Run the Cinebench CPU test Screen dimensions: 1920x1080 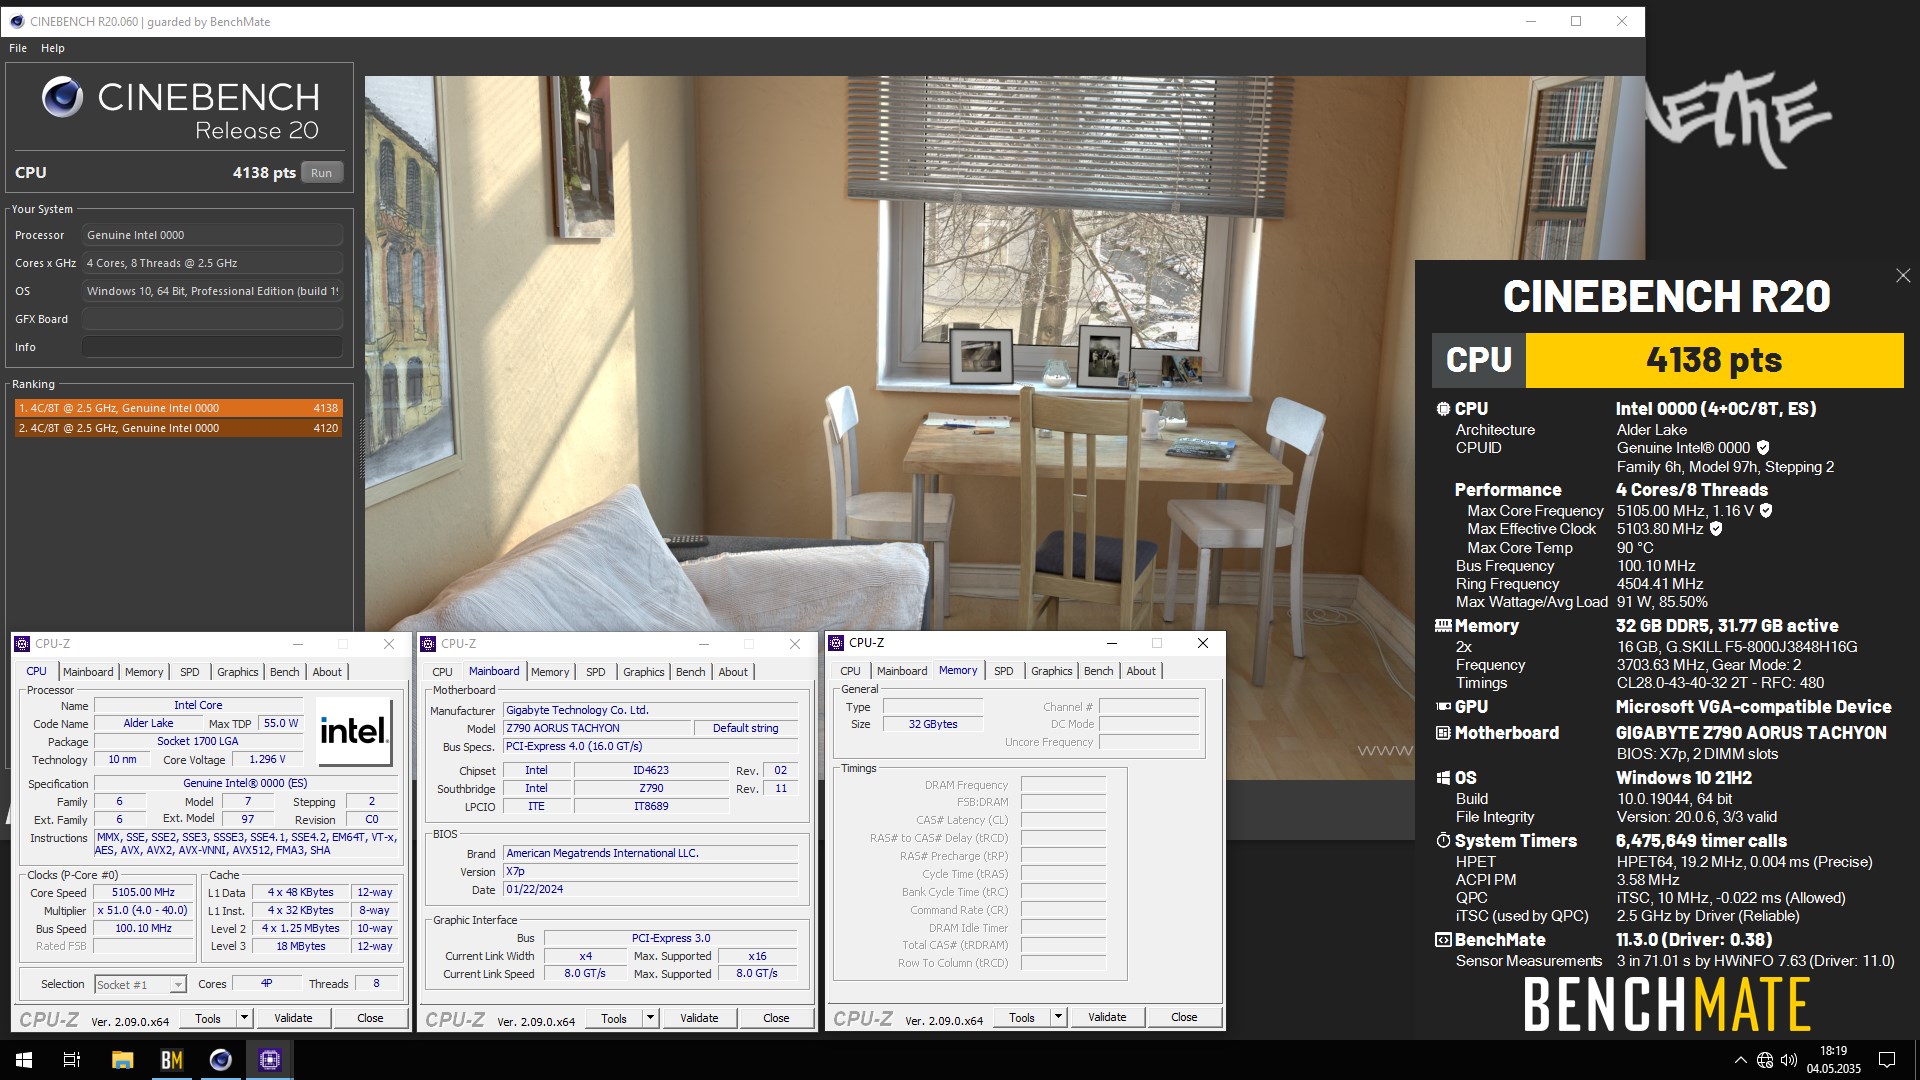[321, 173]
